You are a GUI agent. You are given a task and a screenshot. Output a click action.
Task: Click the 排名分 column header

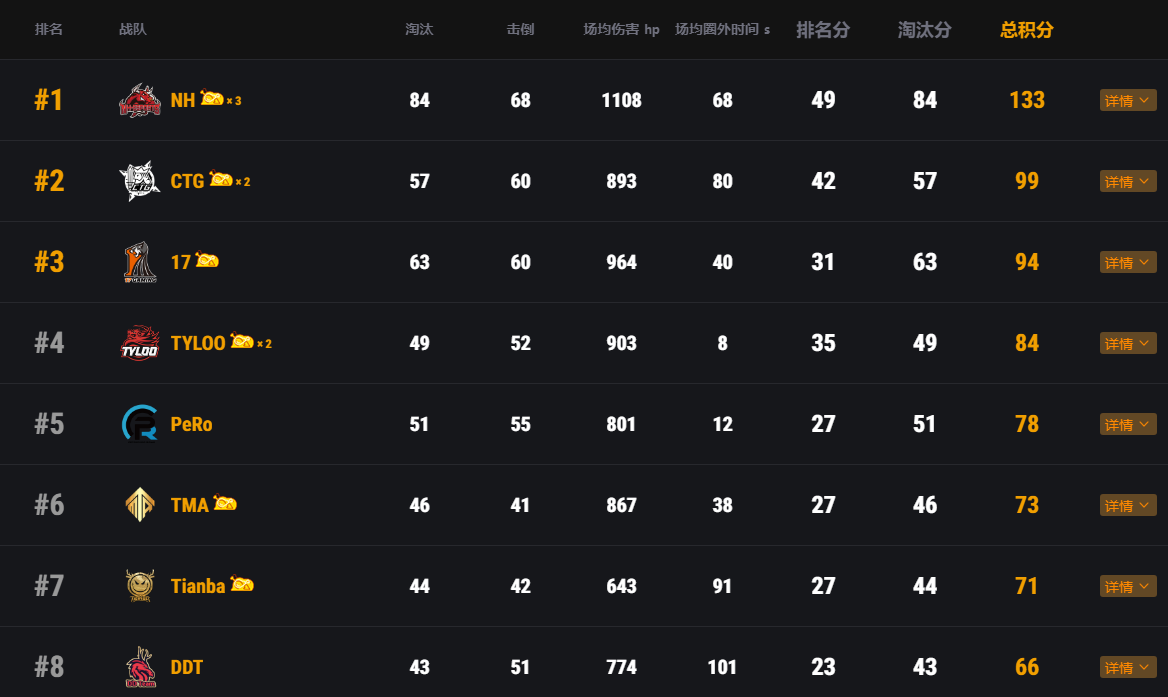click(x=822, y=30)
